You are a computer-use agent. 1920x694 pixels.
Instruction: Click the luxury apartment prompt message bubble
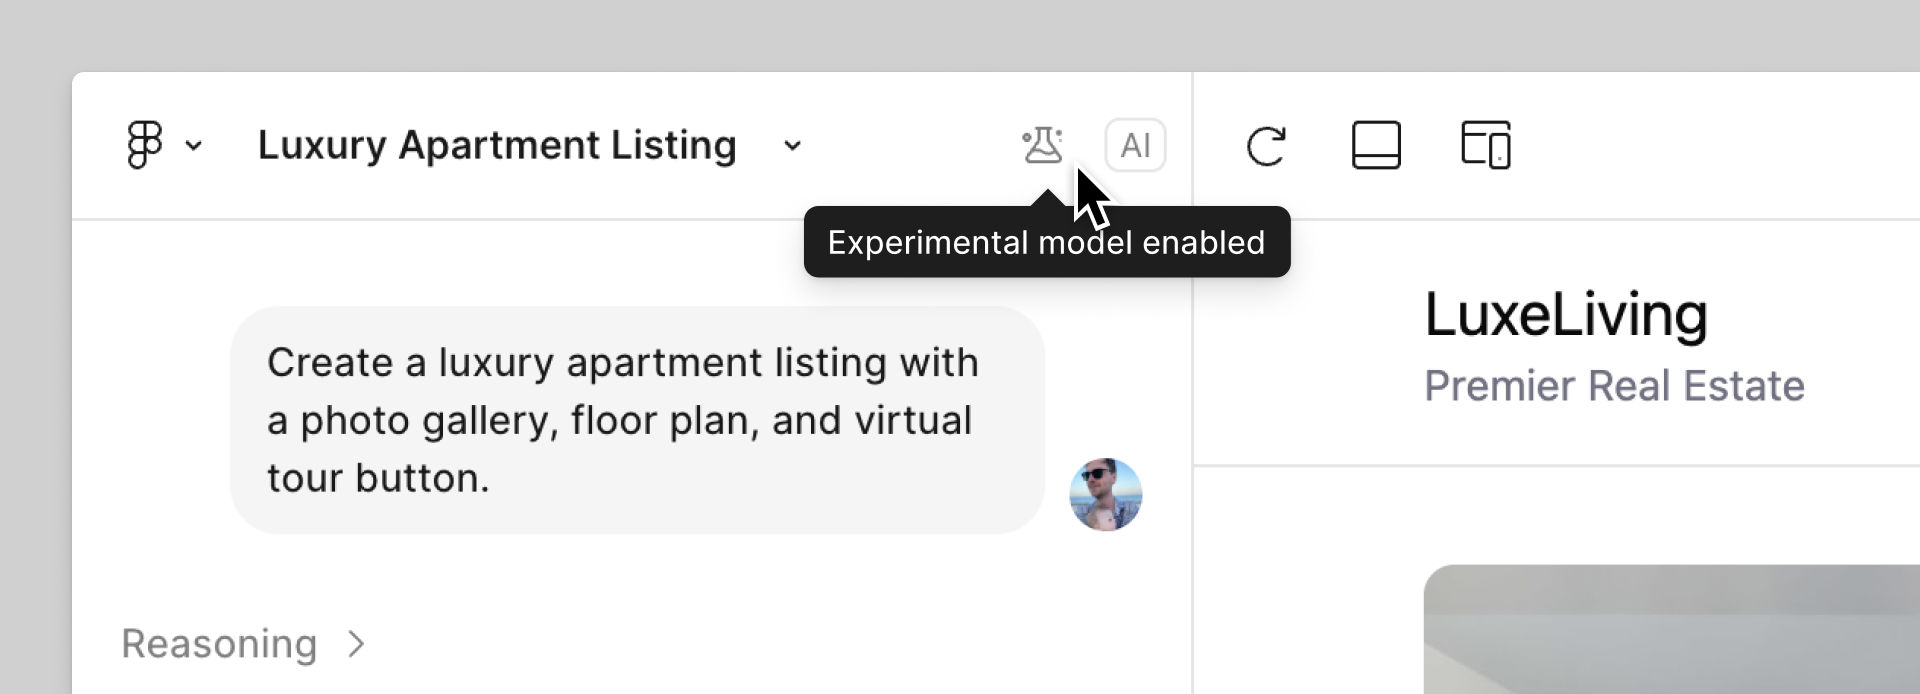[637, 420]
